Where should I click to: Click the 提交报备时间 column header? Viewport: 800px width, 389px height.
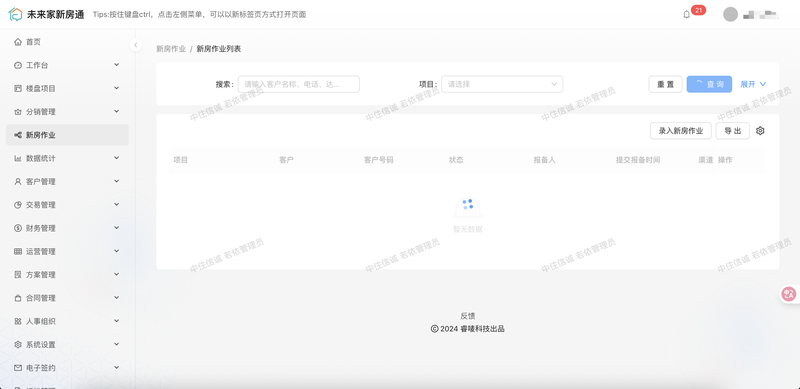pos(638,160)
